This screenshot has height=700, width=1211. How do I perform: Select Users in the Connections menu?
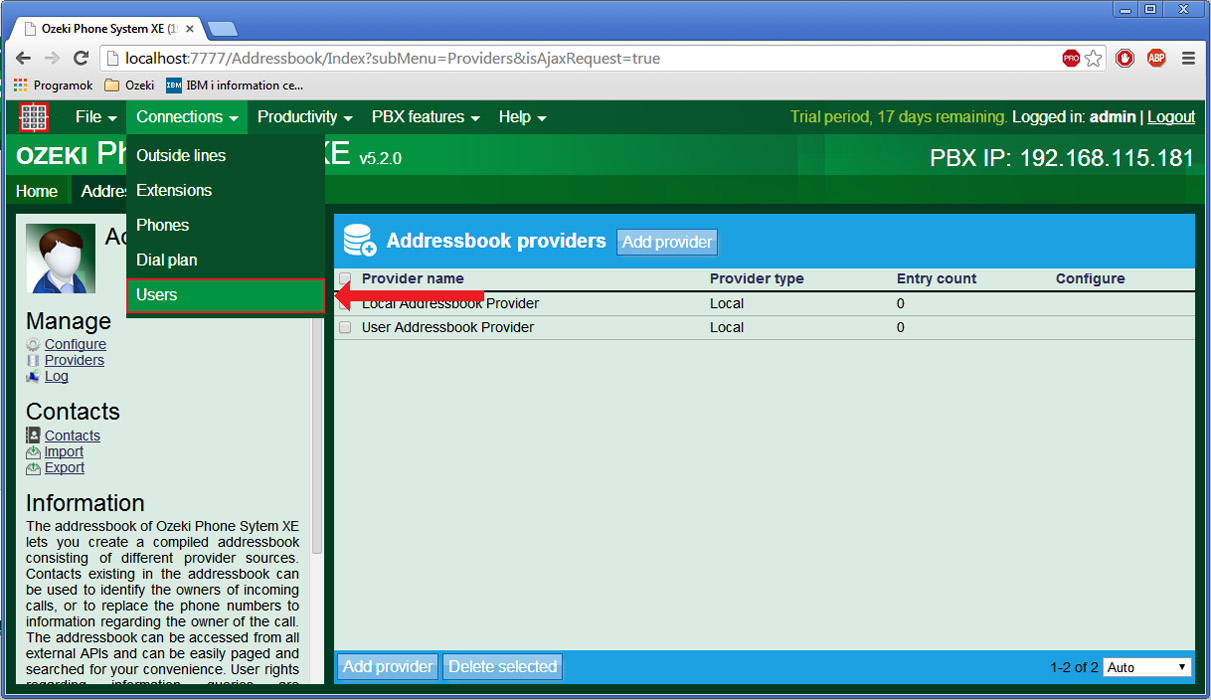pyautogui.click(x=225, y=295)
